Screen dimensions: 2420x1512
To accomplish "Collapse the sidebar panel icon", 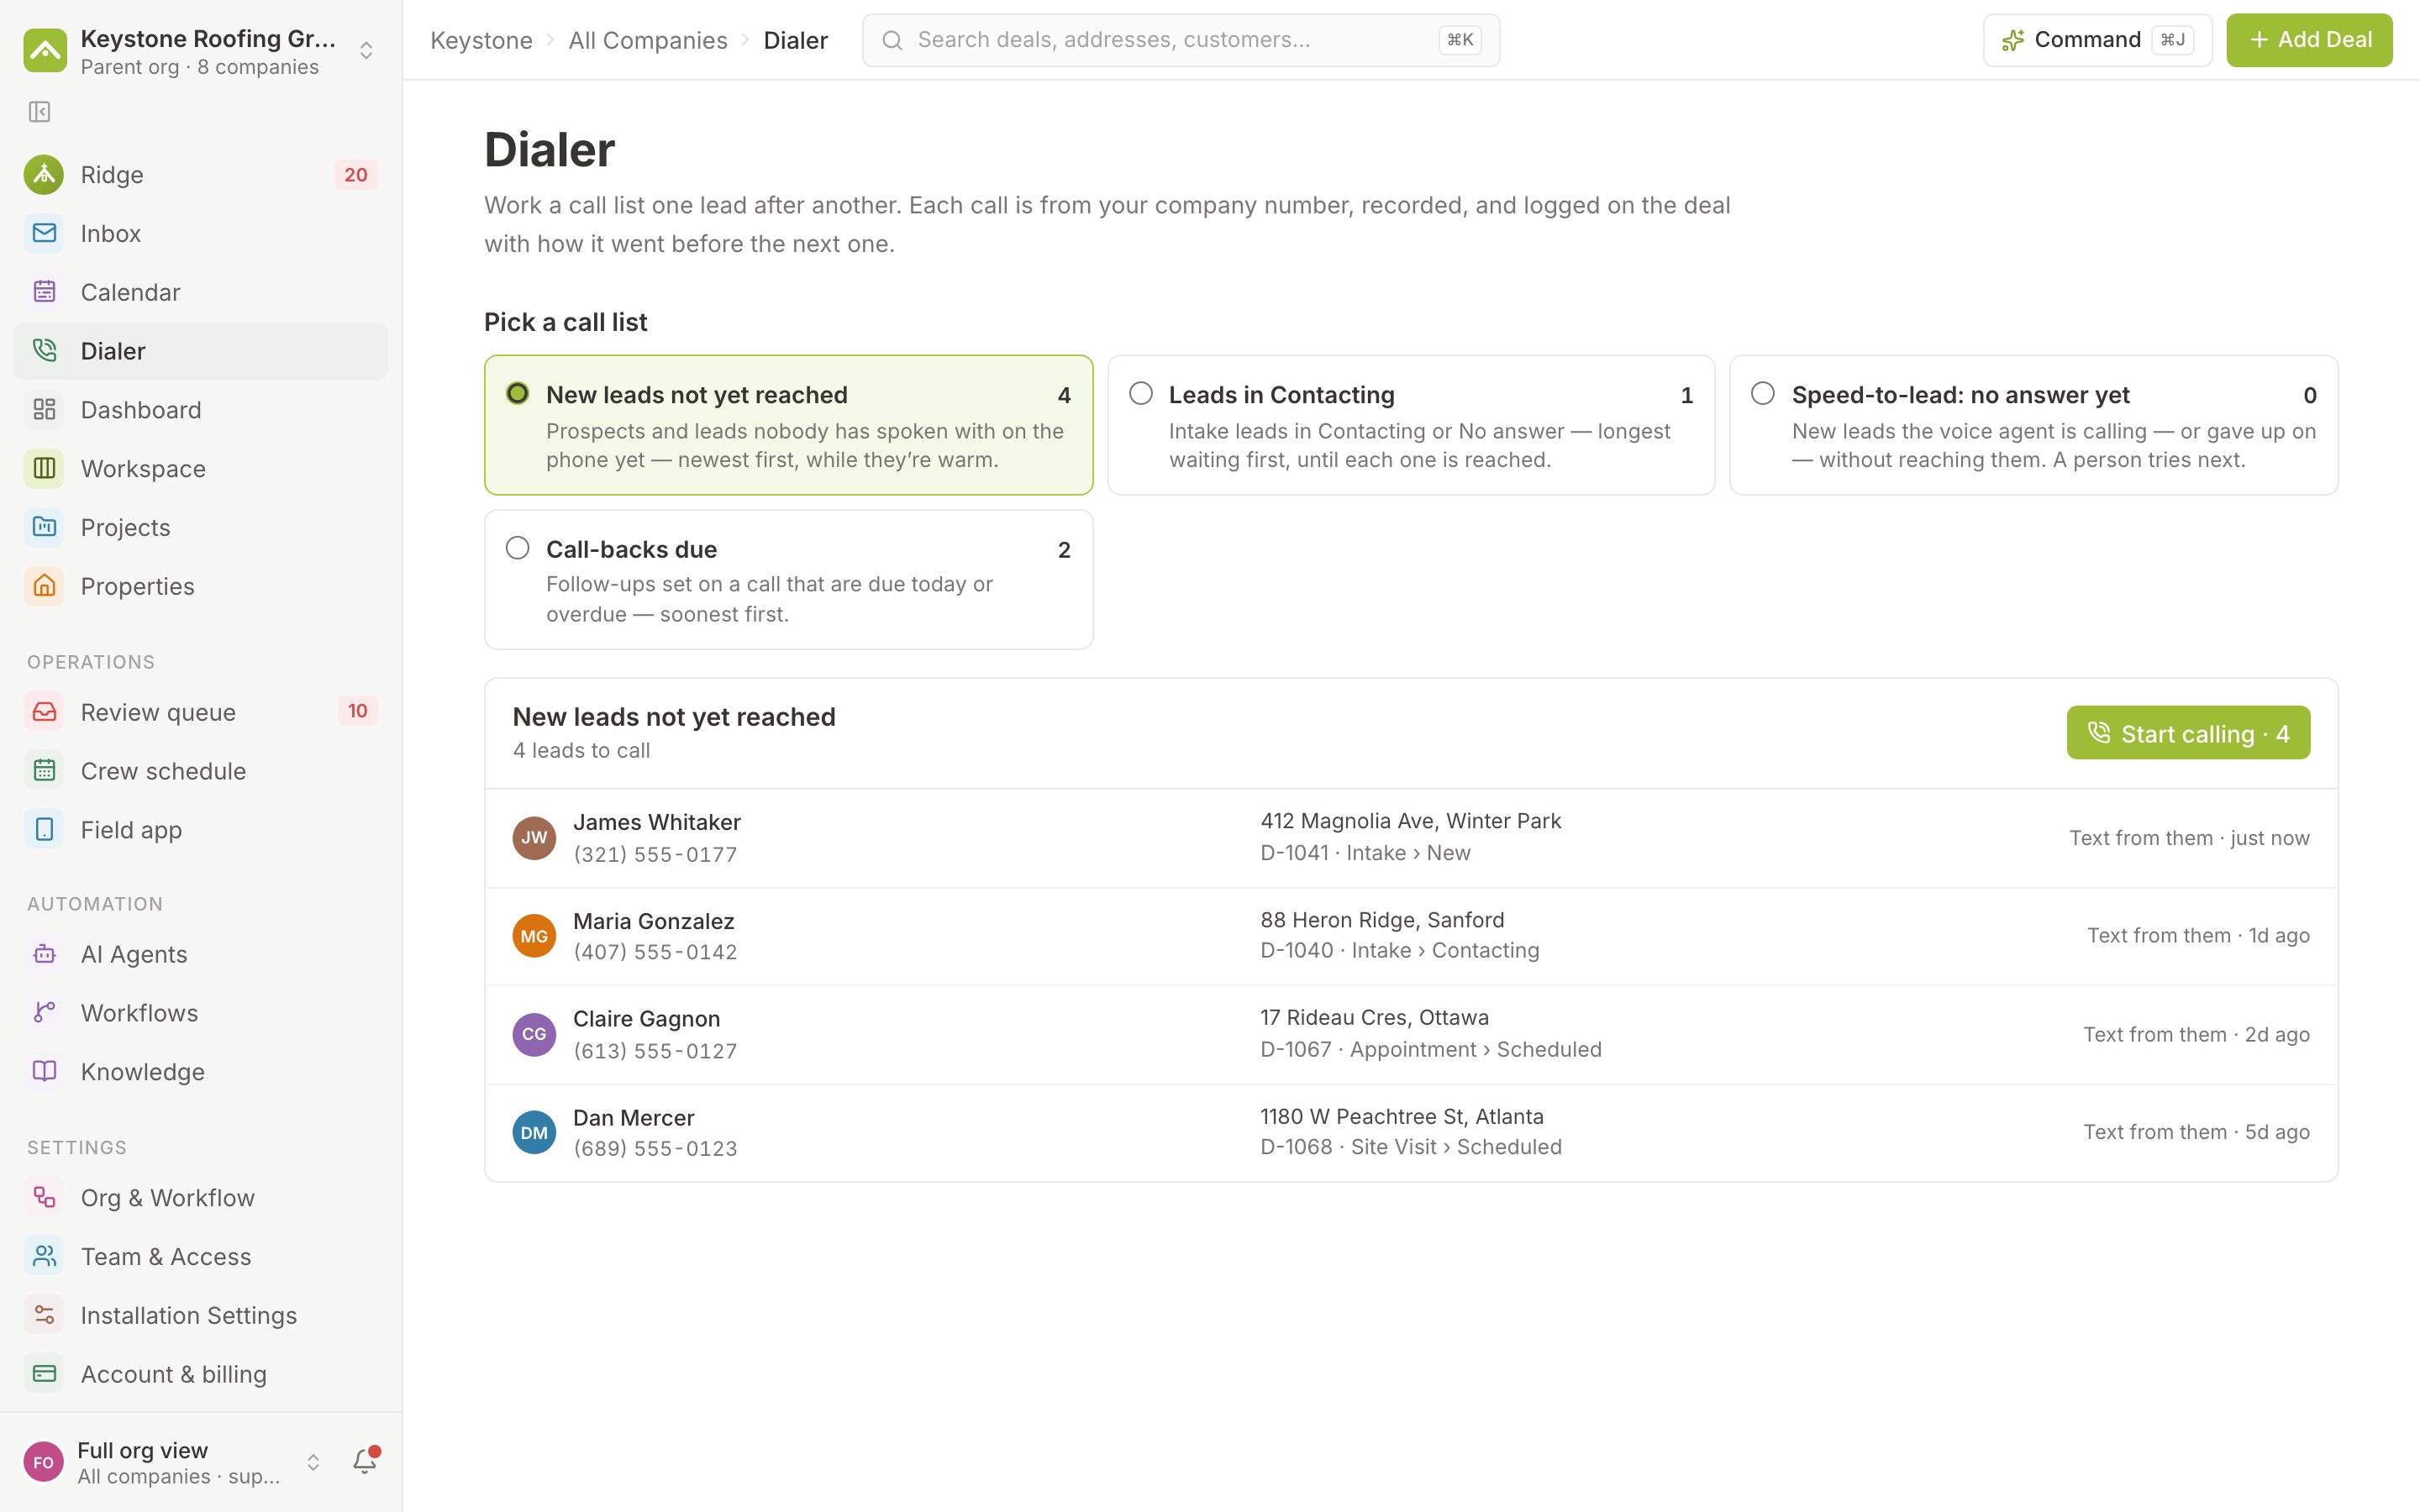I will point(40,111).
